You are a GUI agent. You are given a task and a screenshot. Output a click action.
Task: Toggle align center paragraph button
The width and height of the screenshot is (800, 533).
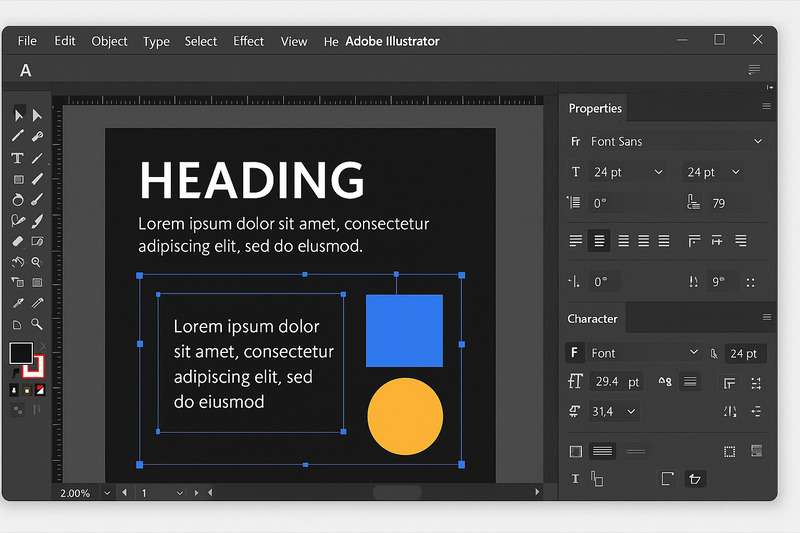coord(600,241)
